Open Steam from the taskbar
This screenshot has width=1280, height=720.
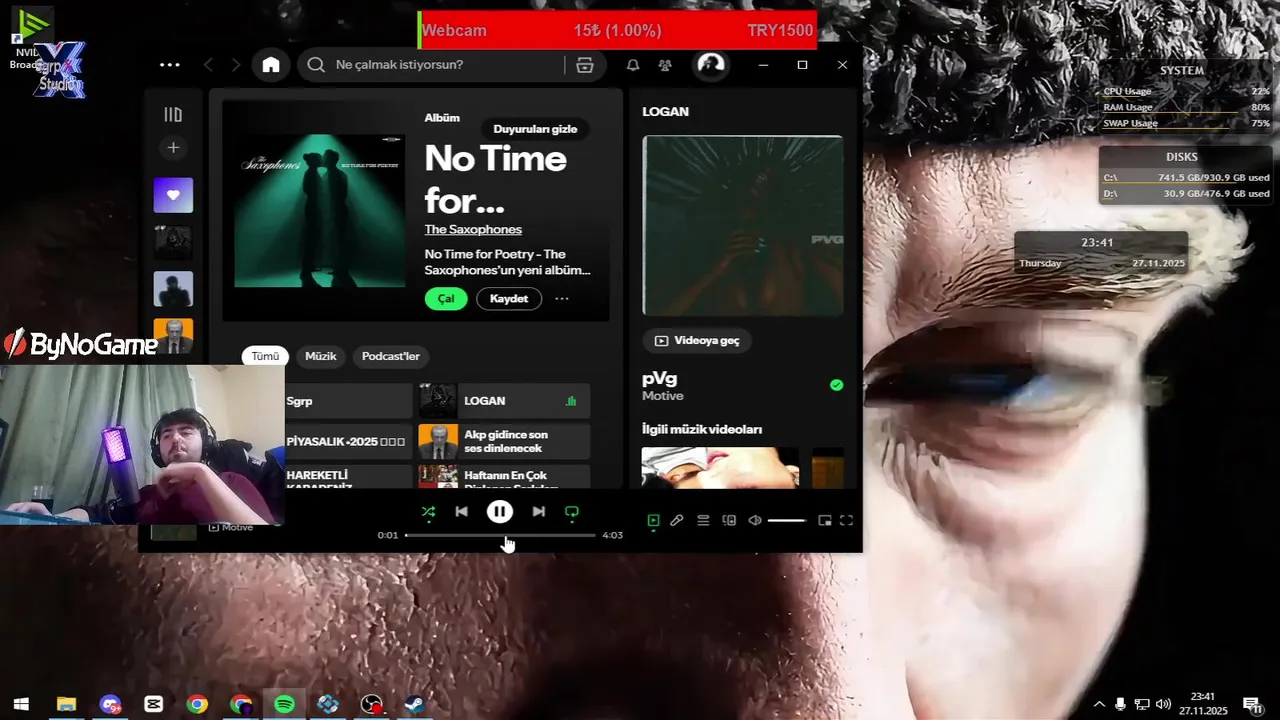click(x=414, y=704)
